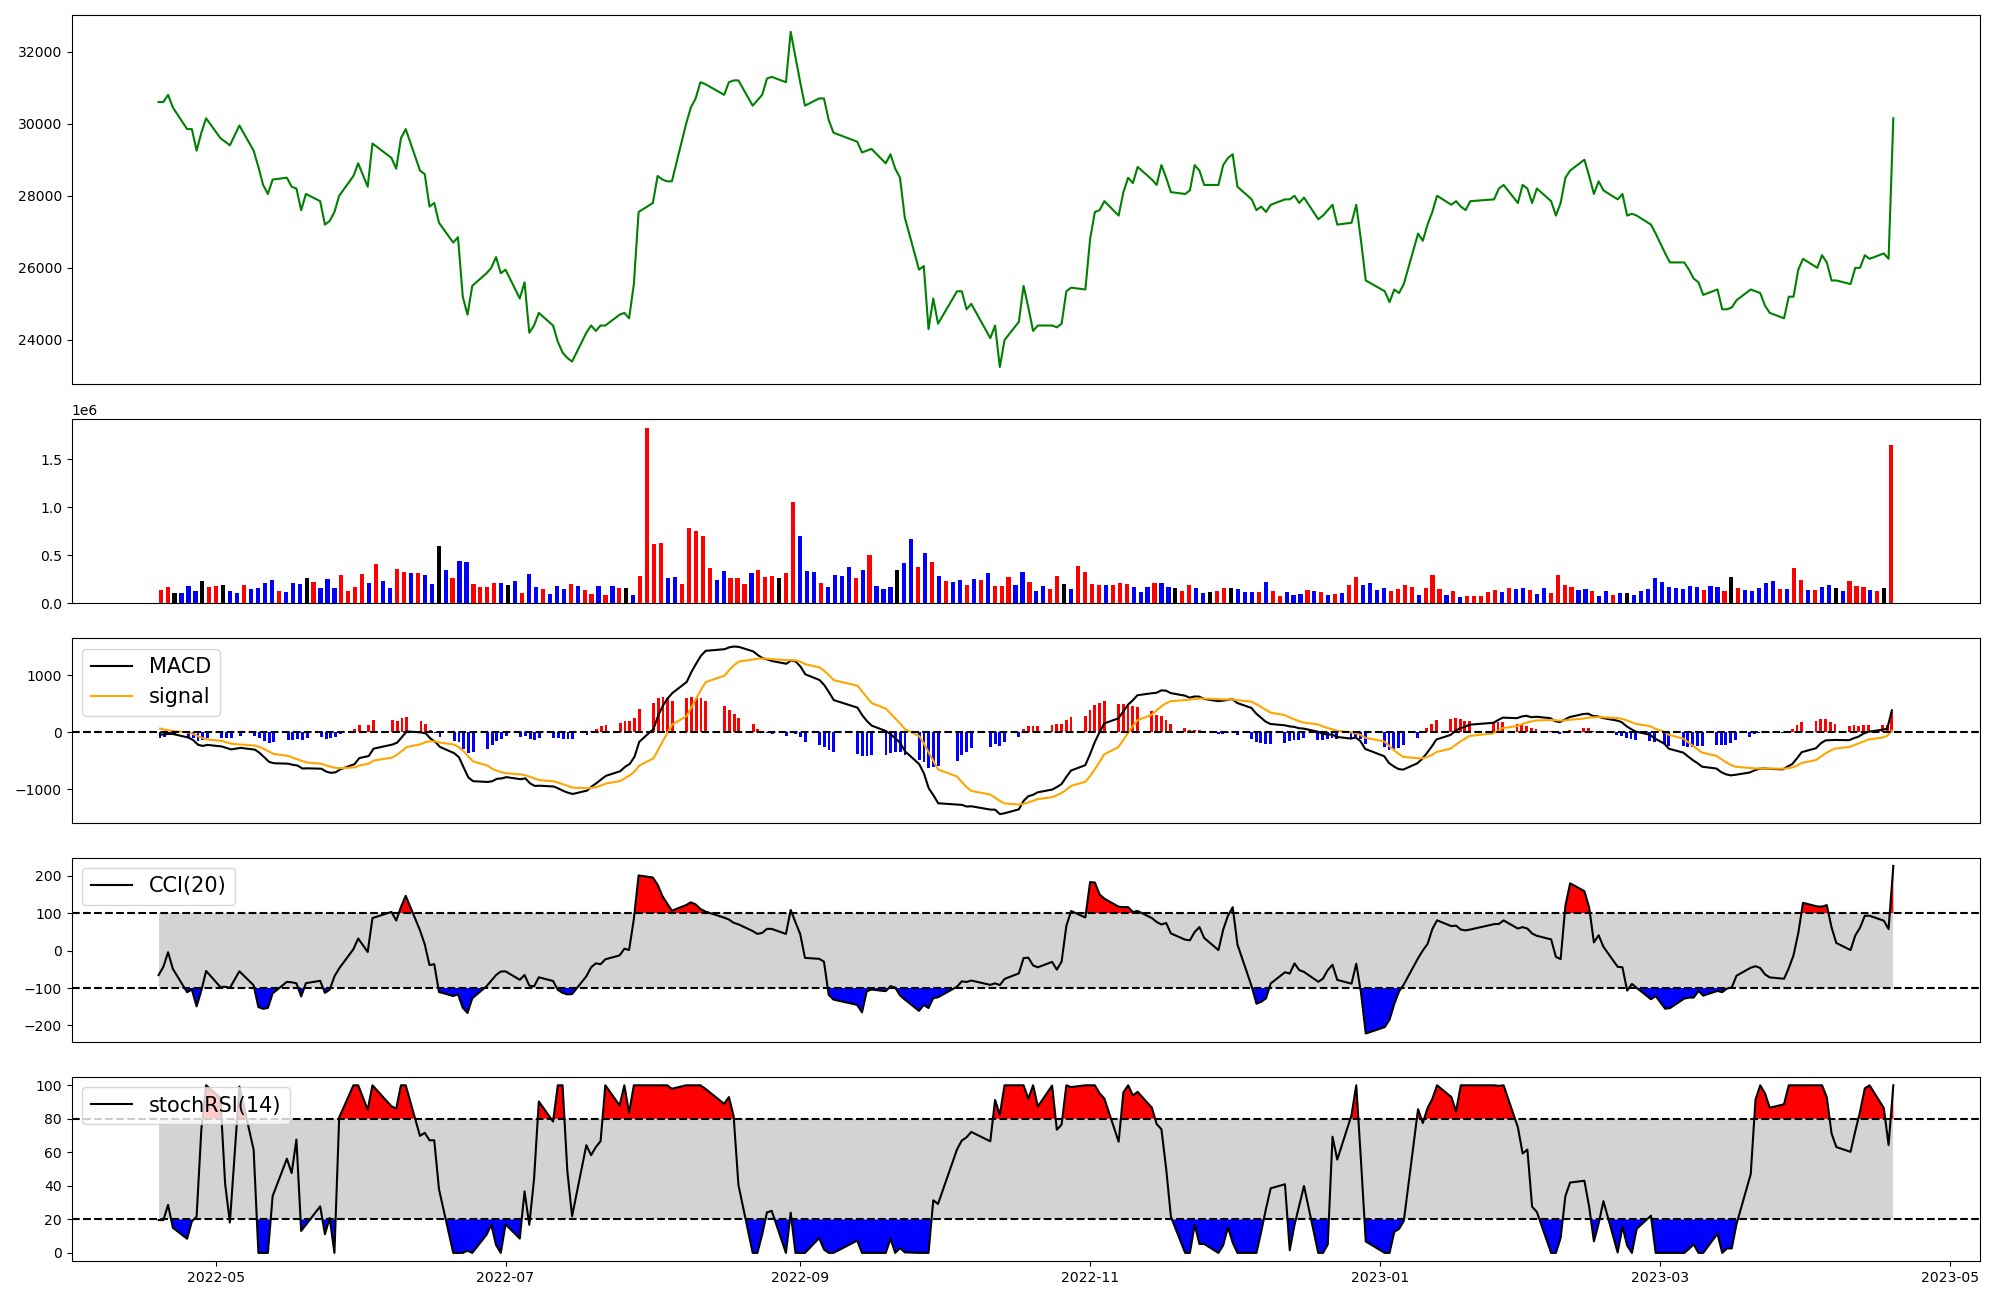This screenshot has height=1300, width=2000.
Task: Click the 2022-11 x-axis date label
Action: [x=1089, y=1277]
